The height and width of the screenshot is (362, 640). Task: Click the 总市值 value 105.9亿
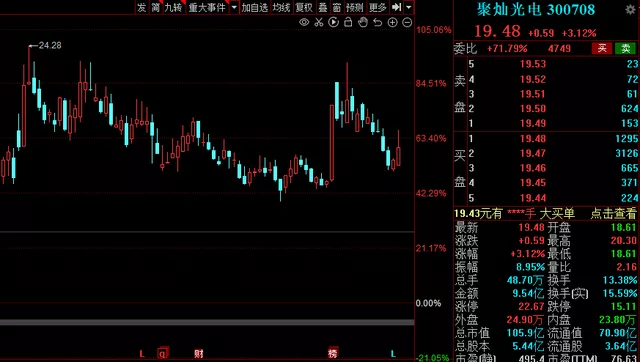[x=525, y=333]
